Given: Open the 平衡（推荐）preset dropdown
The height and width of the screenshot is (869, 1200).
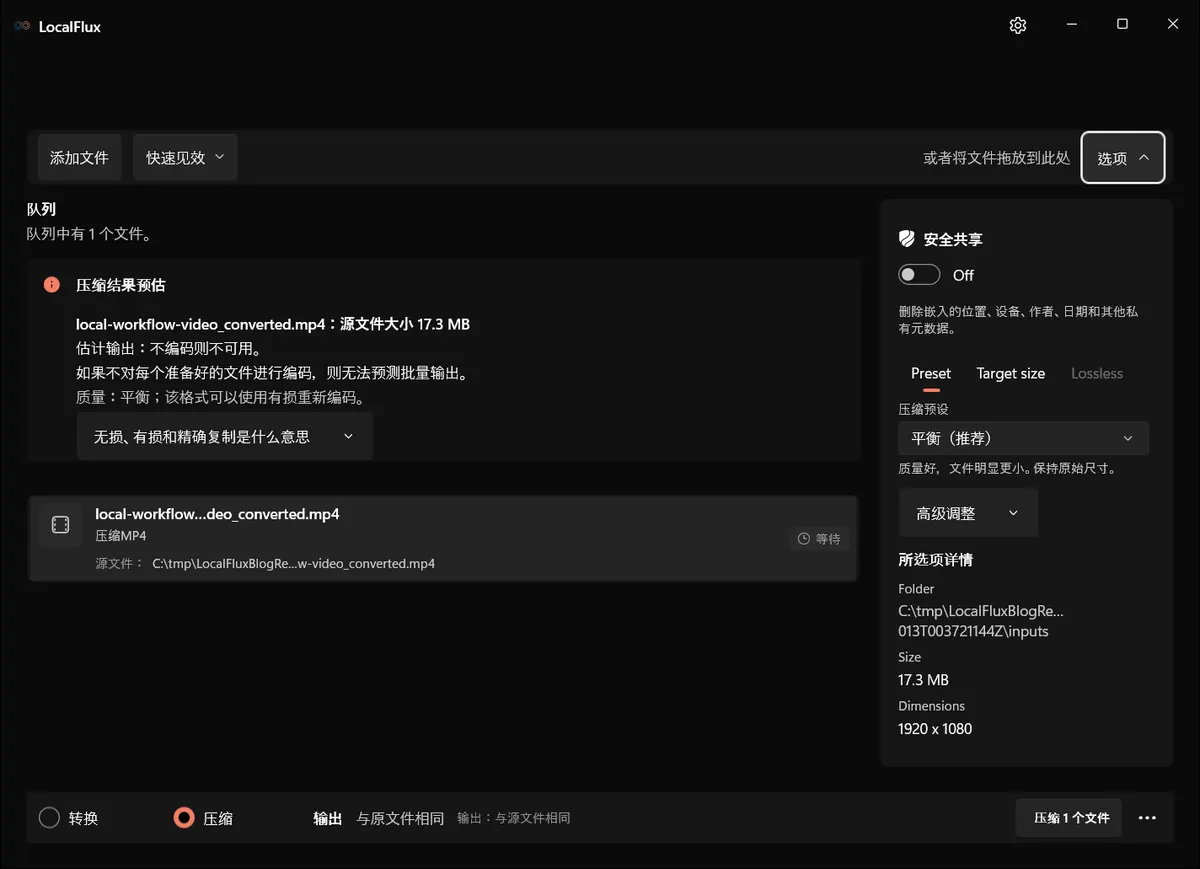Looking at the screenshot, I should (x=1023, y=438).
